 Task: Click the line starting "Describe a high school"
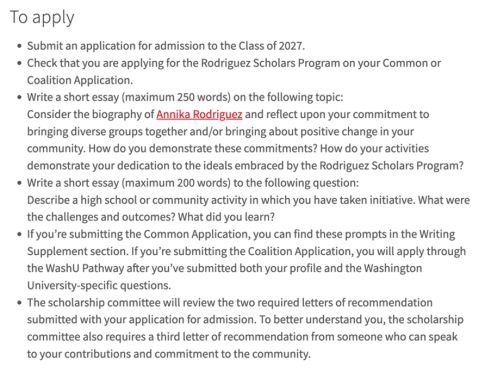tap(248, 200)
